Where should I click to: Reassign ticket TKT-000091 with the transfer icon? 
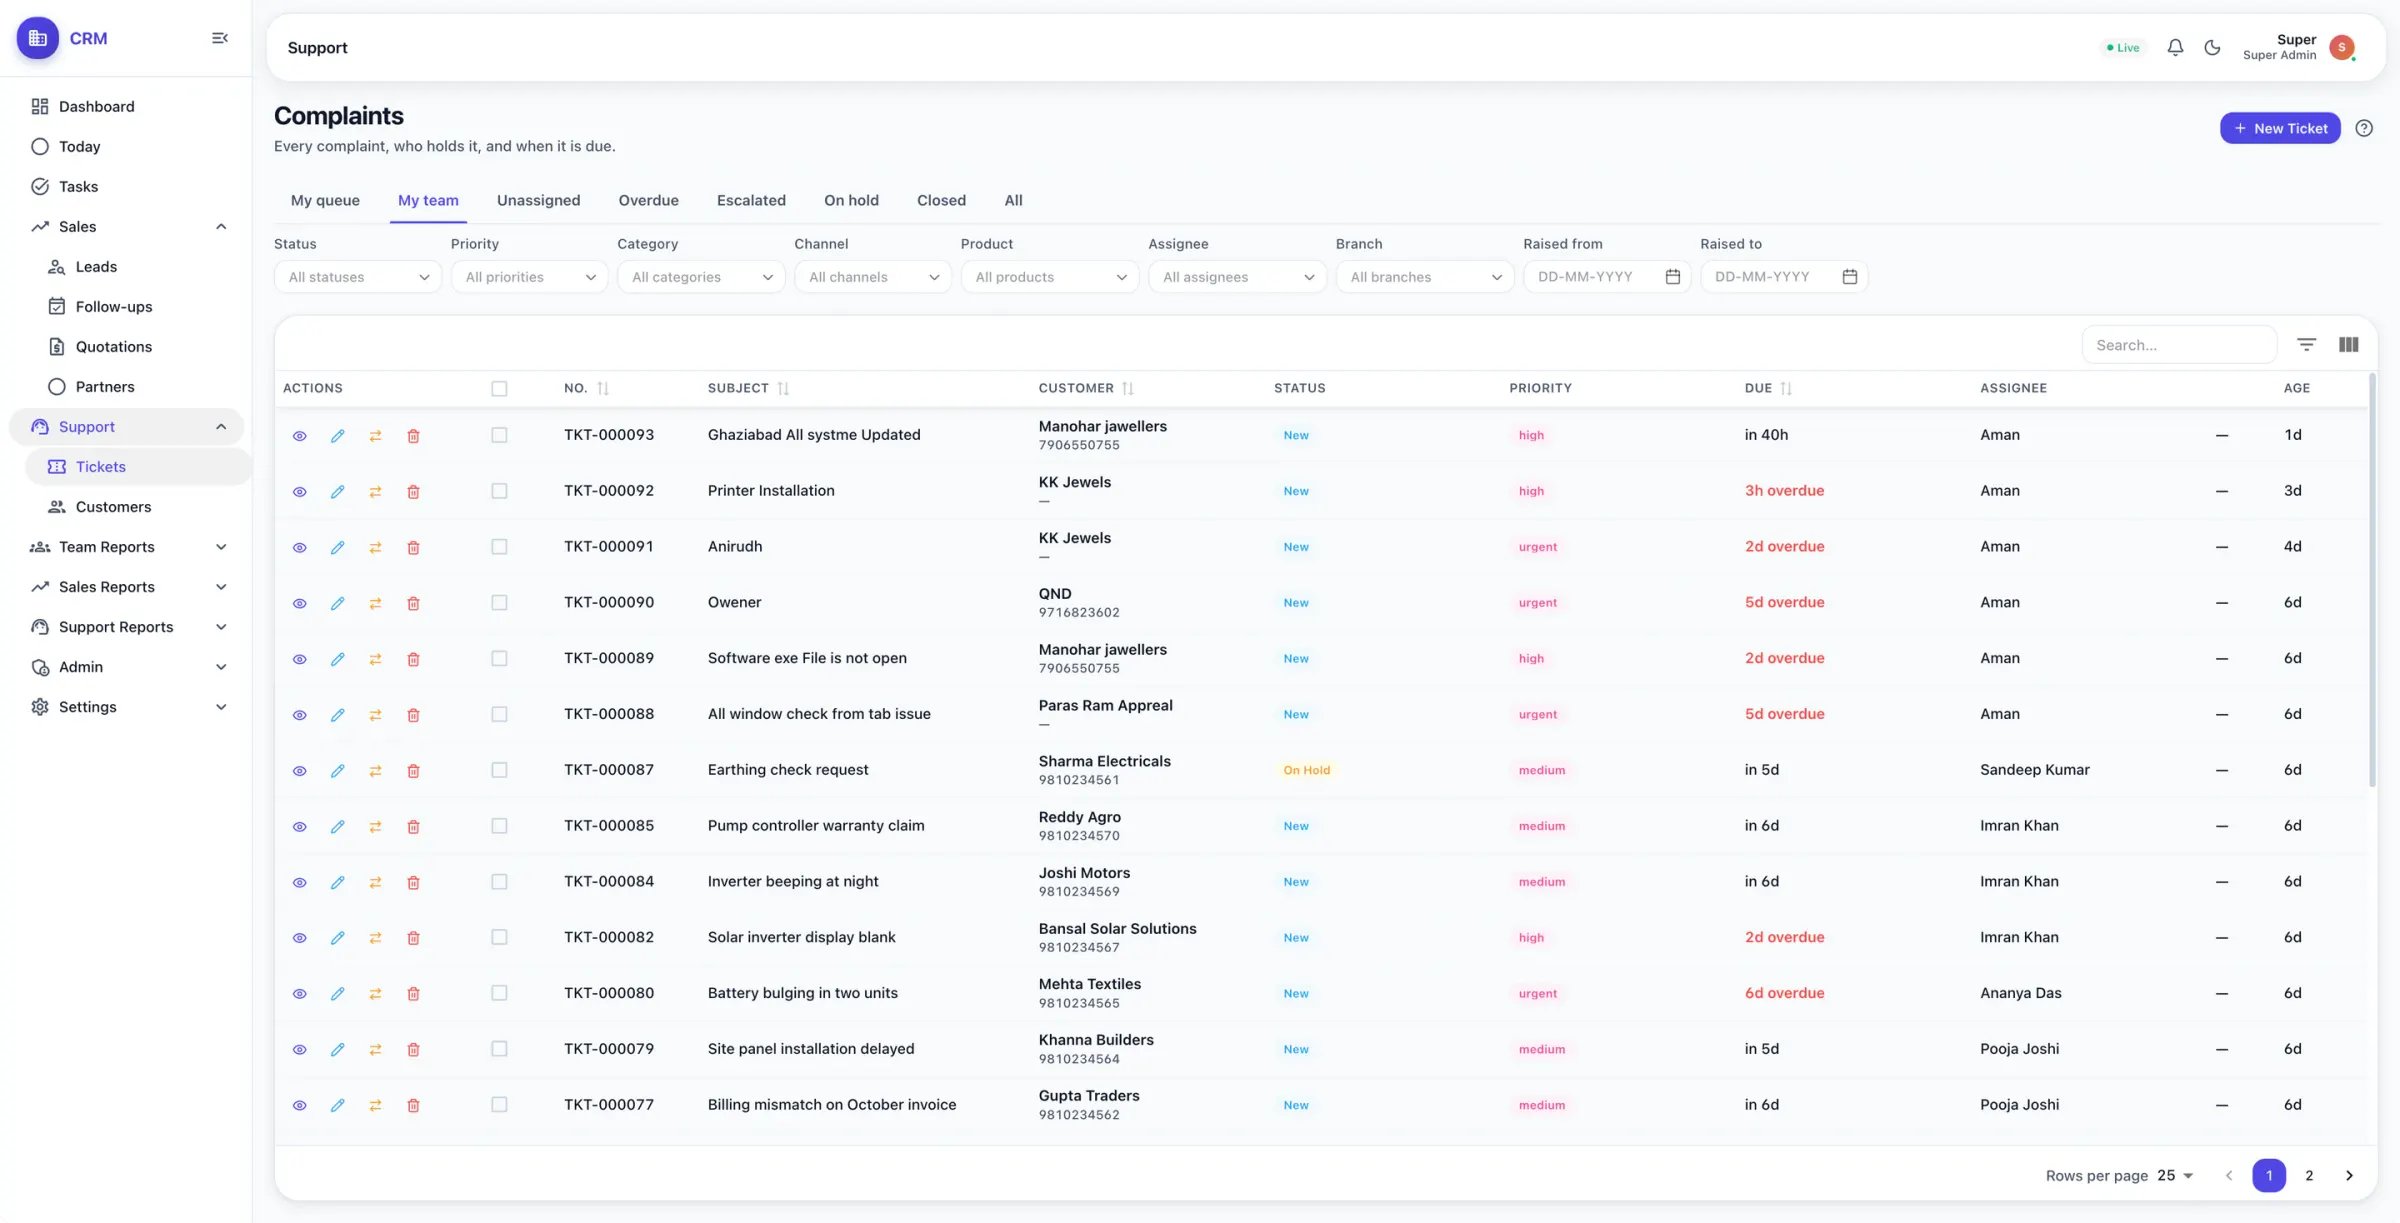[x=375, y=548]
